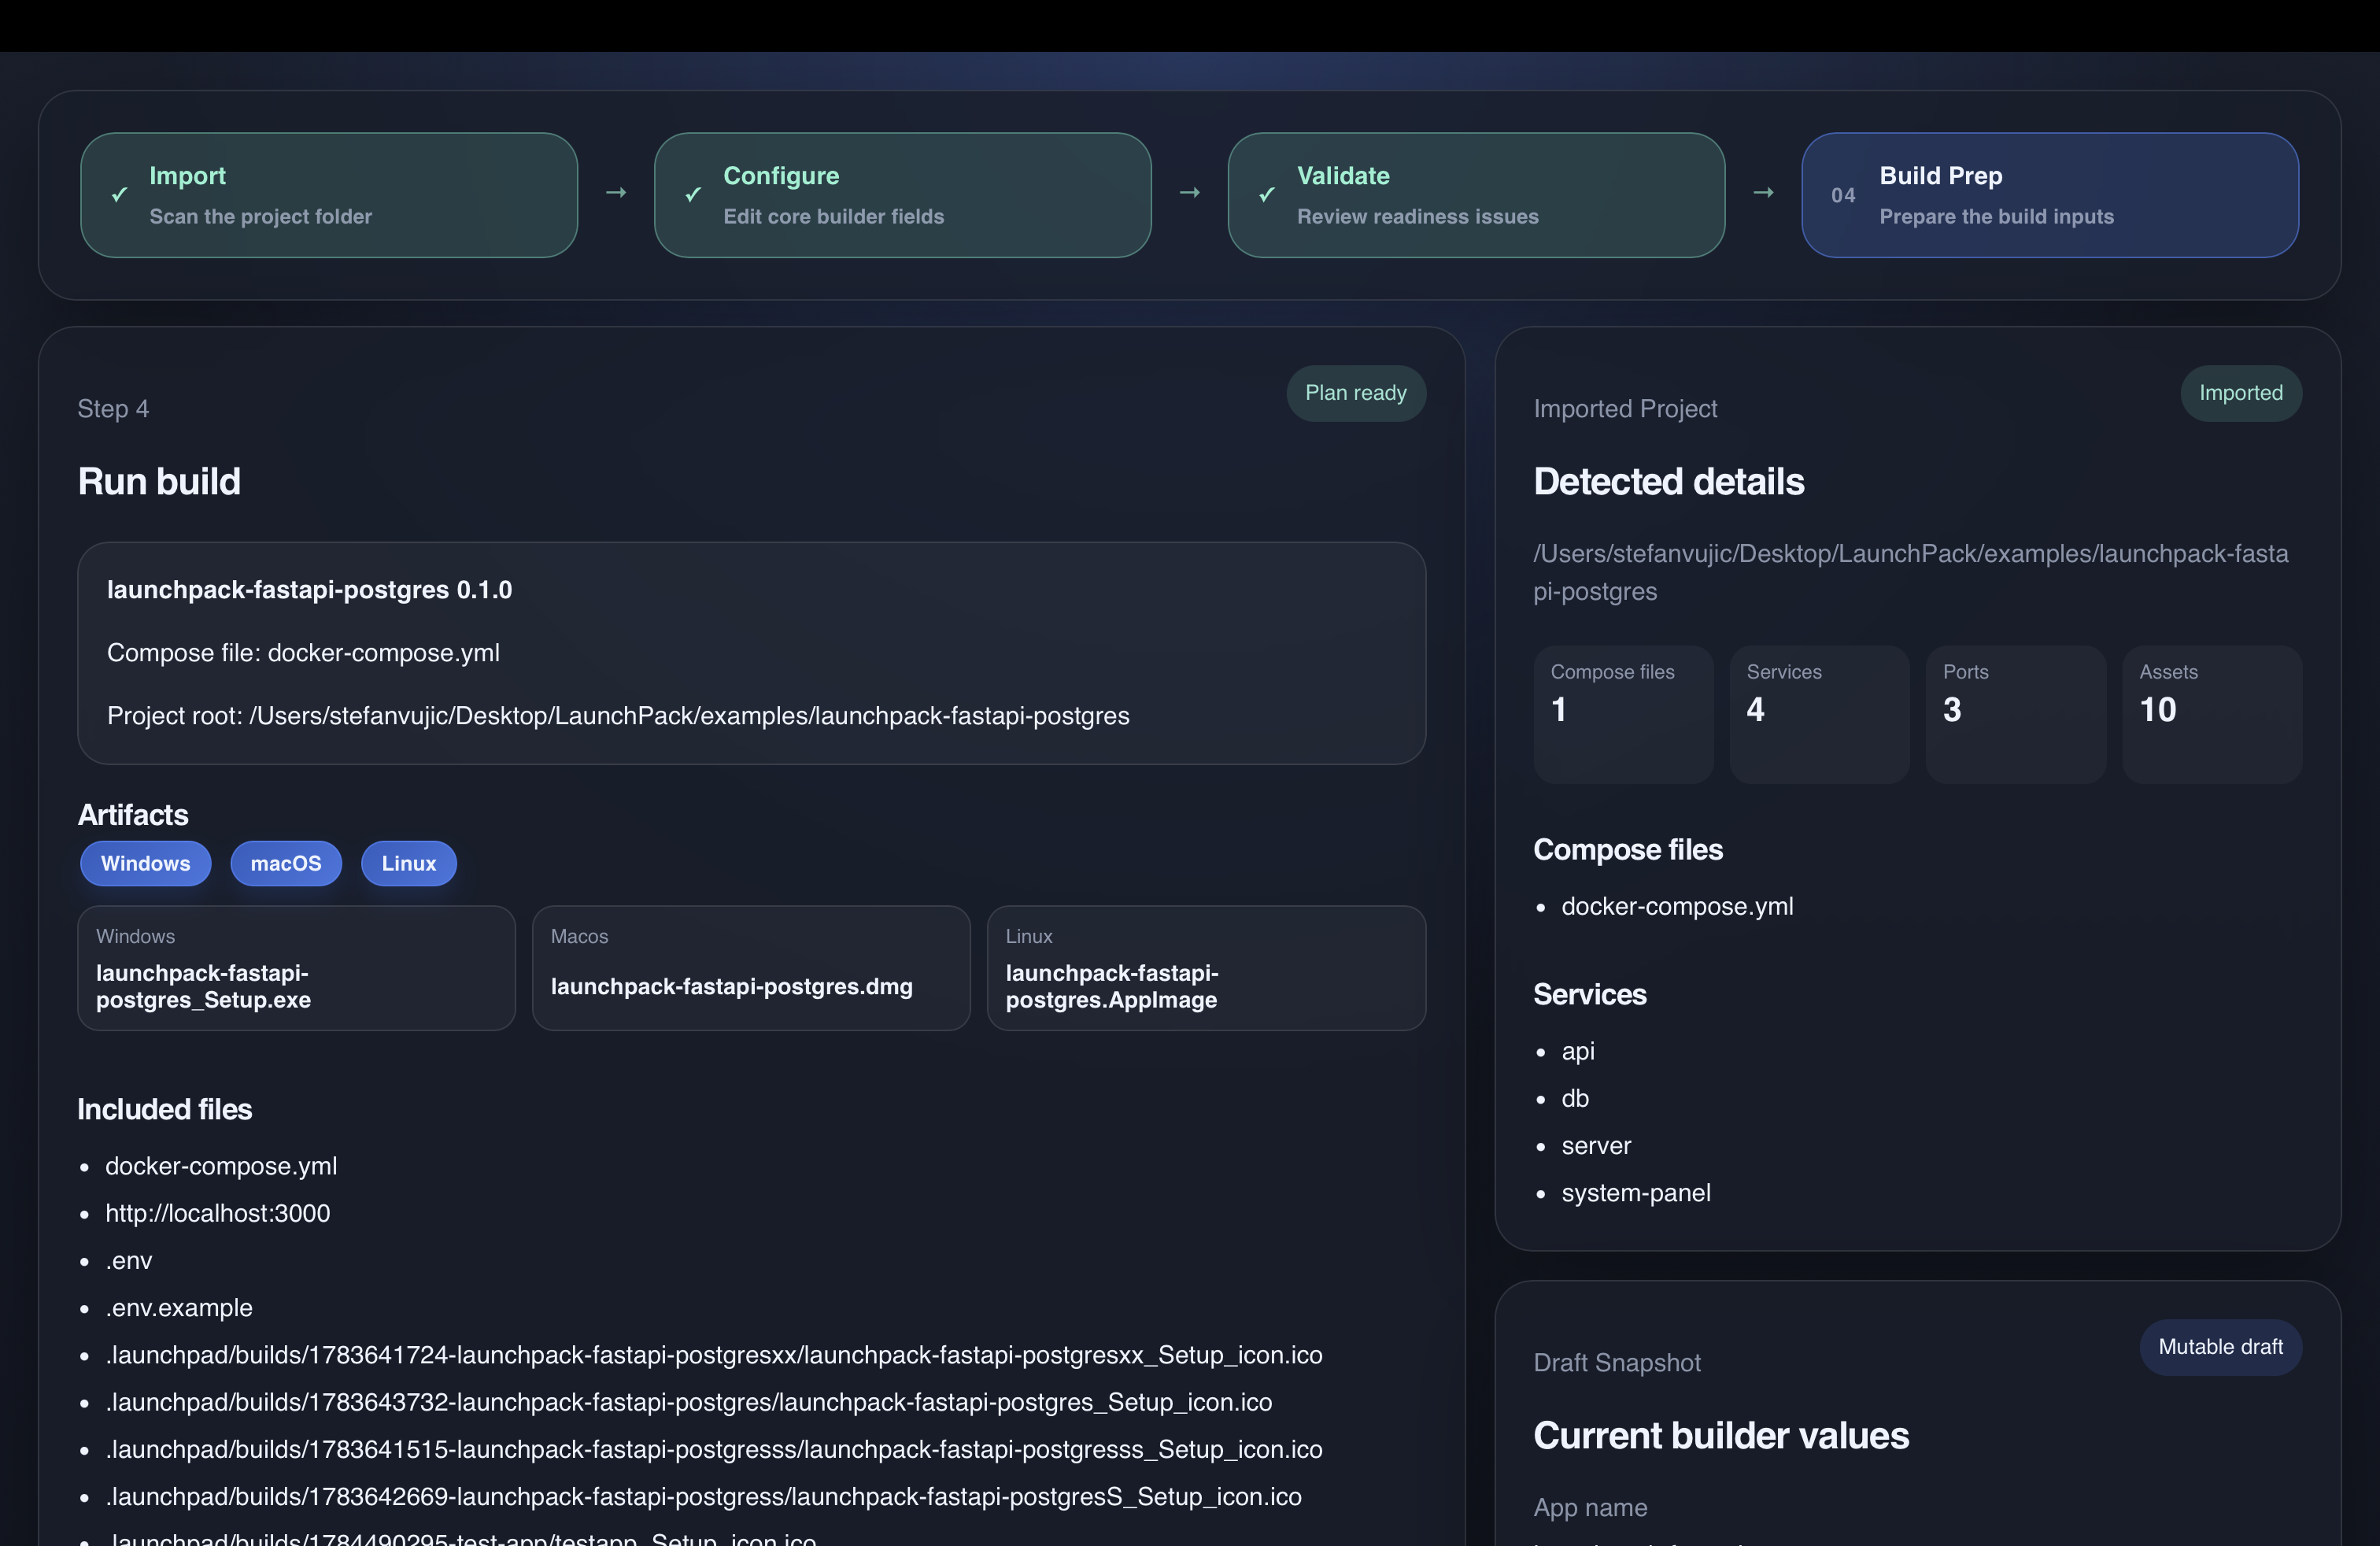The image size is (2380, 1546).
Task: Click the Plan ready status badge
Action: (x=1356, y=393)
